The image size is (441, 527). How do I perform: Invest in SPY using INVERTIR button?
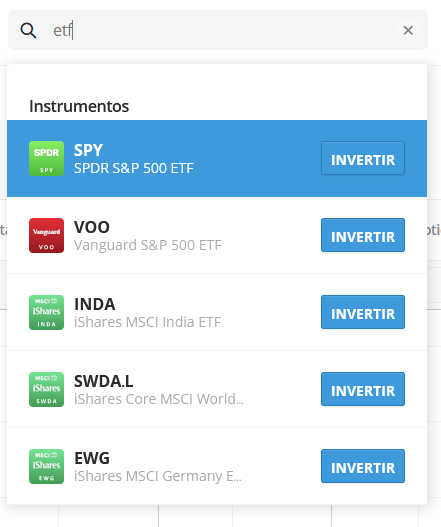[363, 158]
